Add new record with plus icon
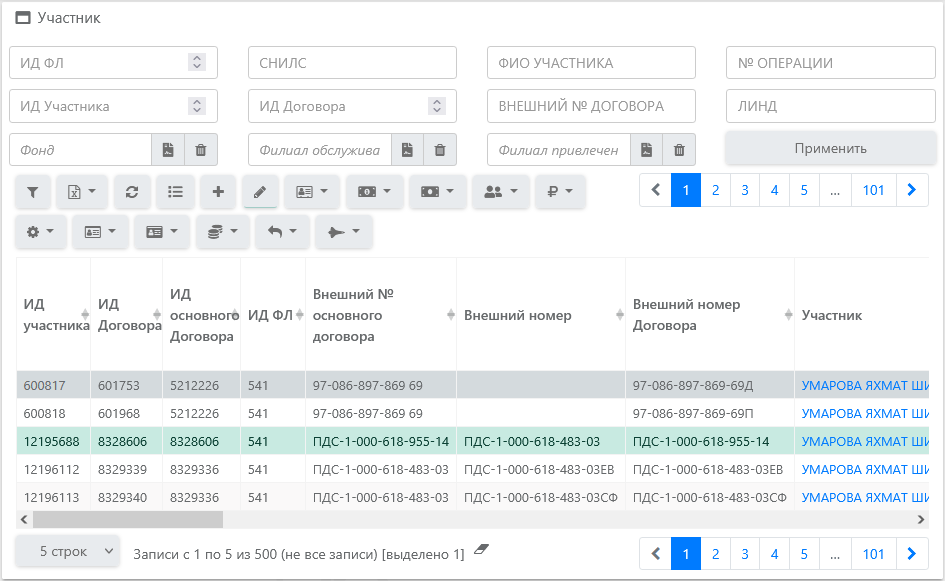945x581 pixels. click(217, 191)
